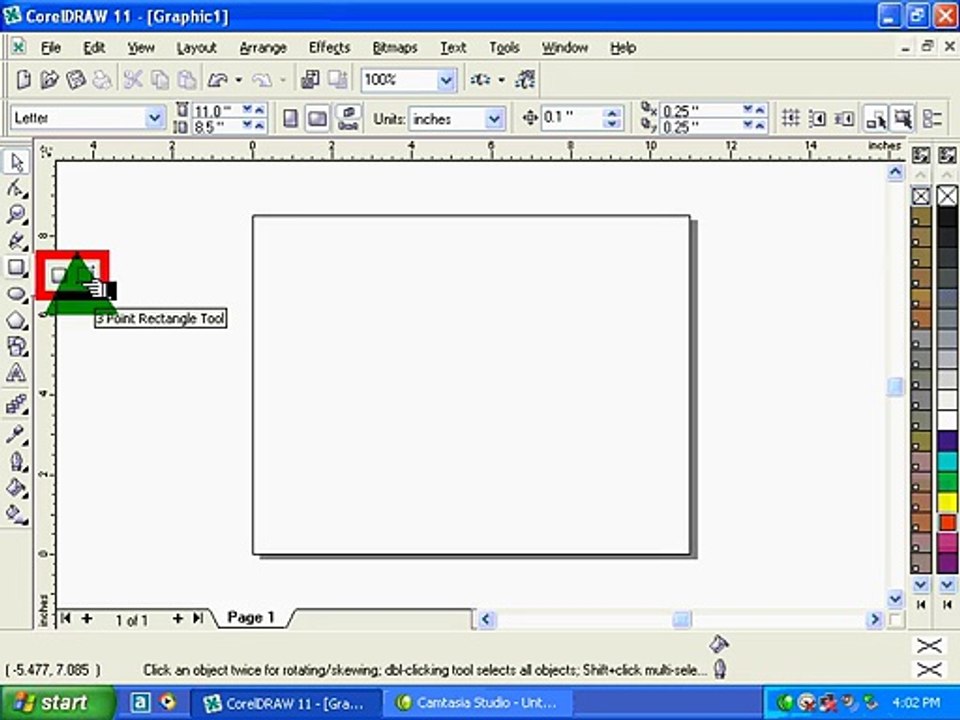
Task: Open the Units inches dropdown
Action: pyautogui.click(x=493, y=119)
